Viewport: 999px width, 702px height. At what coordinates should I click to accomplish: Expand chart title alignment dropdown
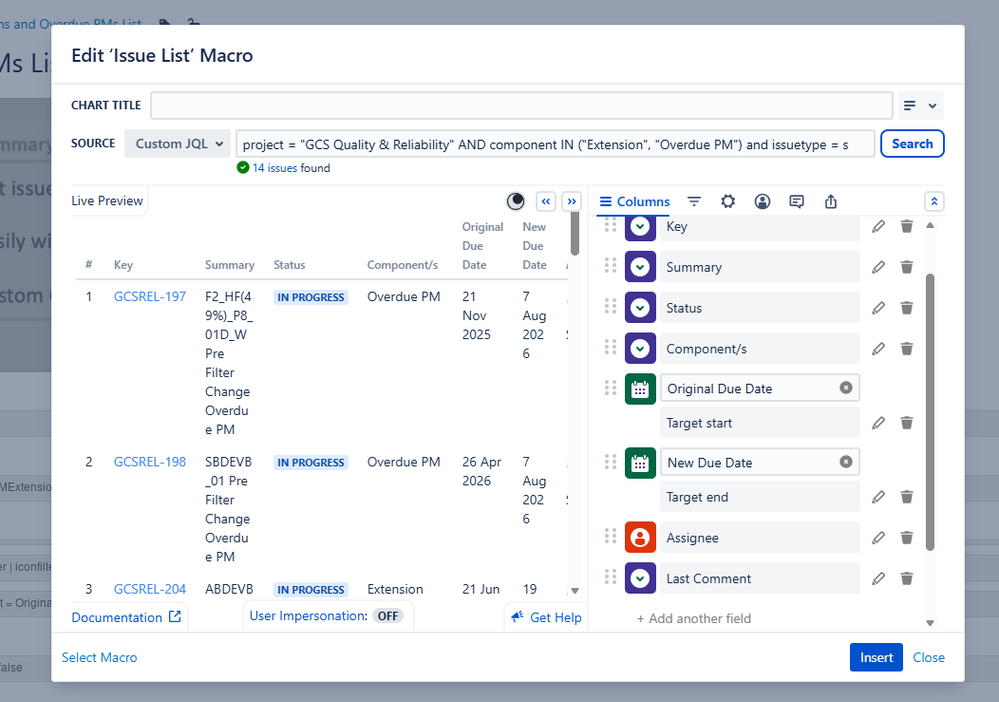921,106
